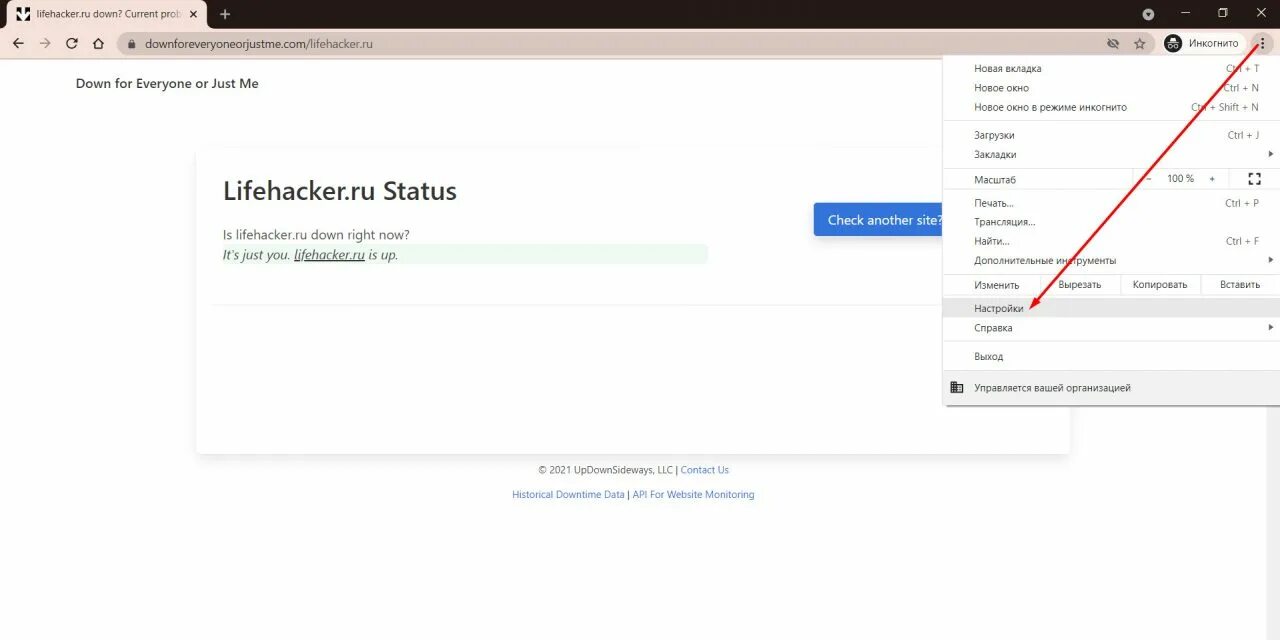Select the lifehacker.ru down tab
Viewport: 1280px width, 640px height.
[x=105, y=14]
